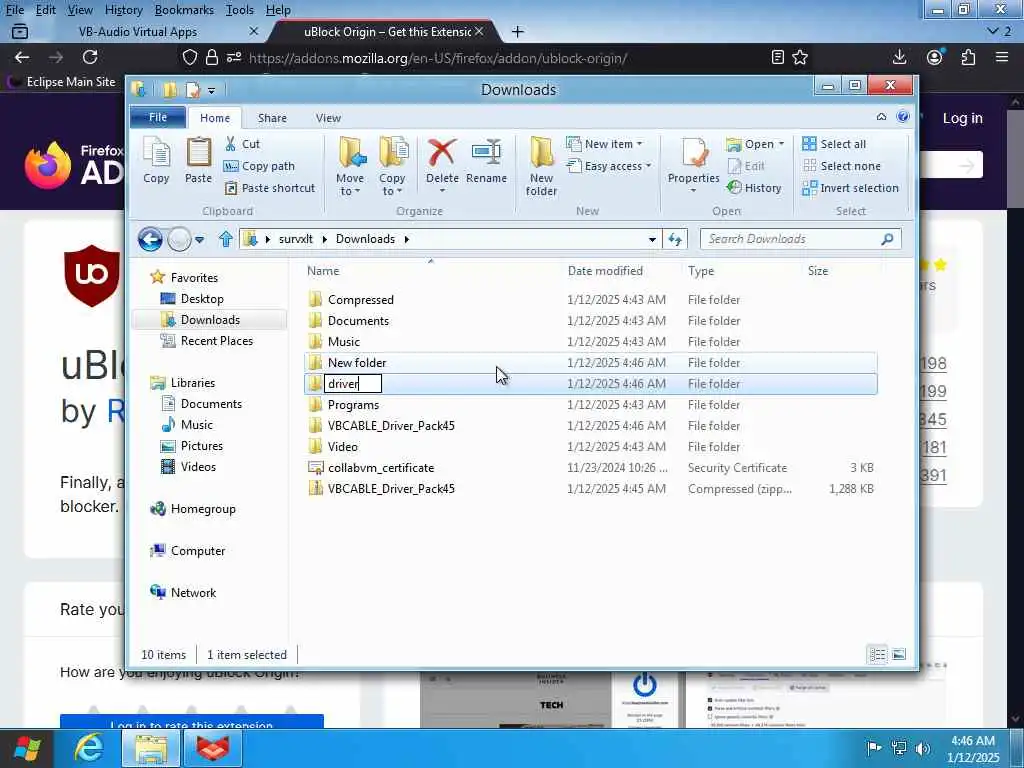The width and height of the screenshot is (1024, 768).
Task: Go back with Explorer's blue arrow
Action: pyautogui.click(x=150, y=240)
